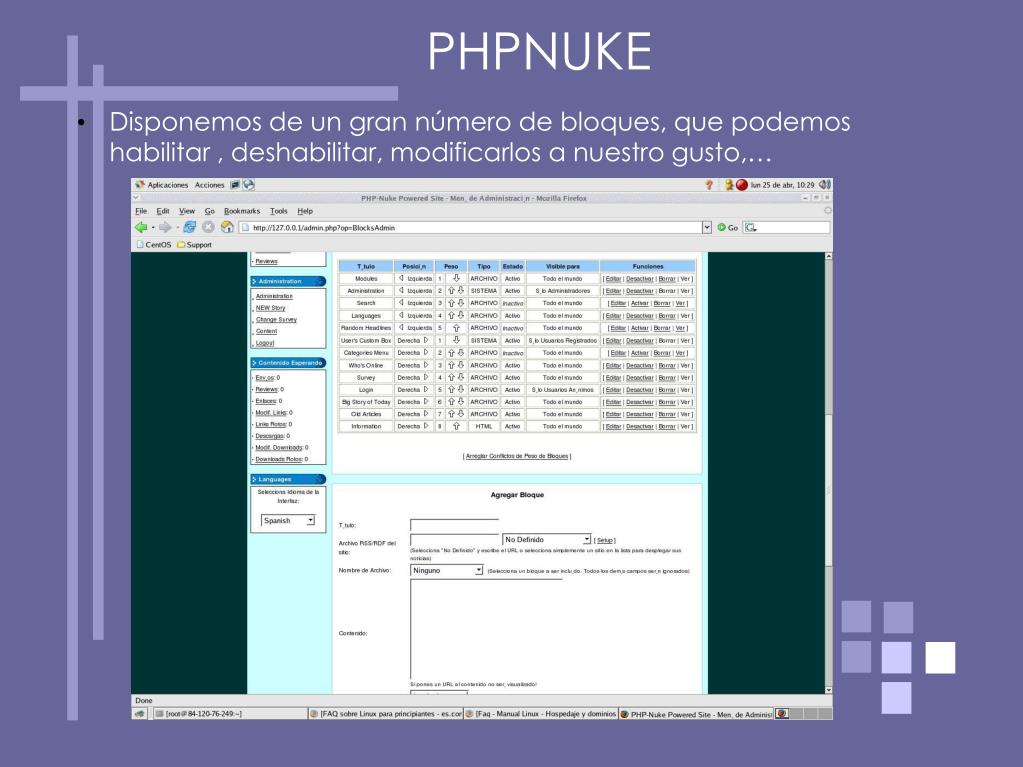The image size is (1023, 767).
Task: Open the View menu
Action: (x=187, y=211)
